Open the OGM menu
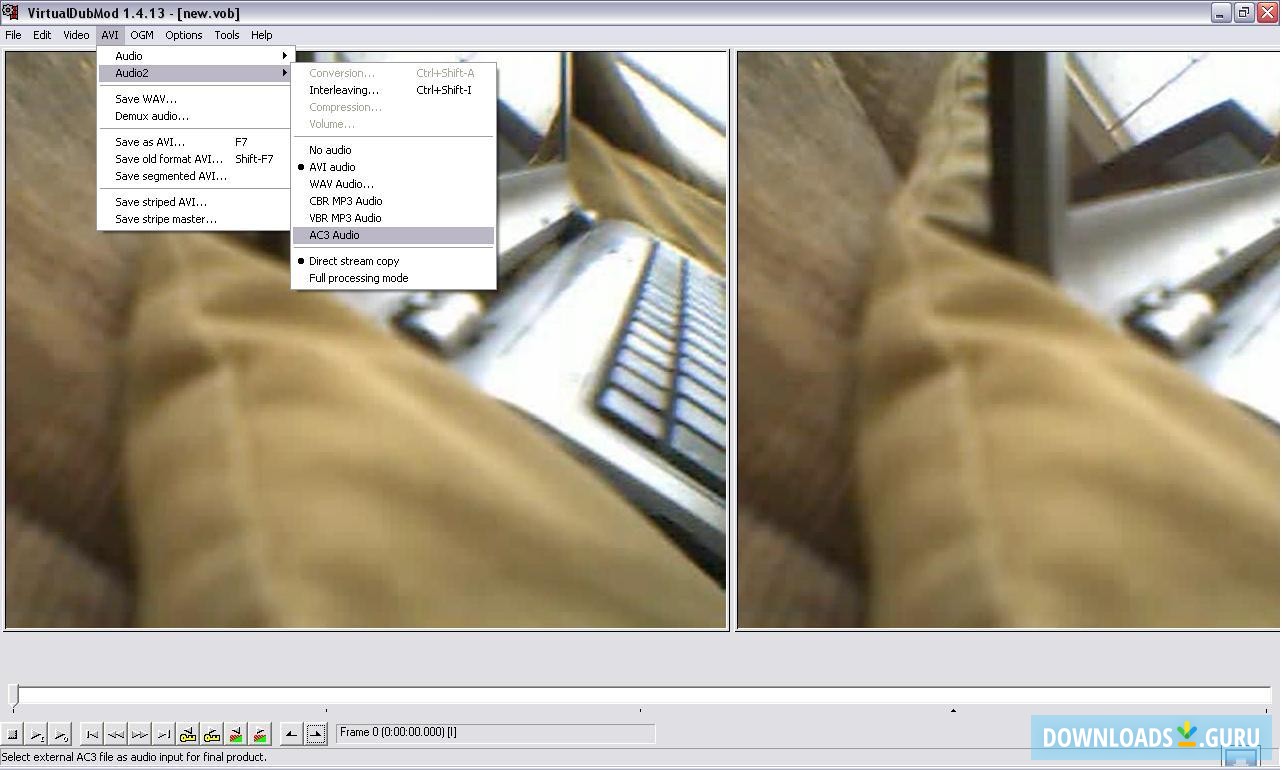1282x770 pixels. 142,35
